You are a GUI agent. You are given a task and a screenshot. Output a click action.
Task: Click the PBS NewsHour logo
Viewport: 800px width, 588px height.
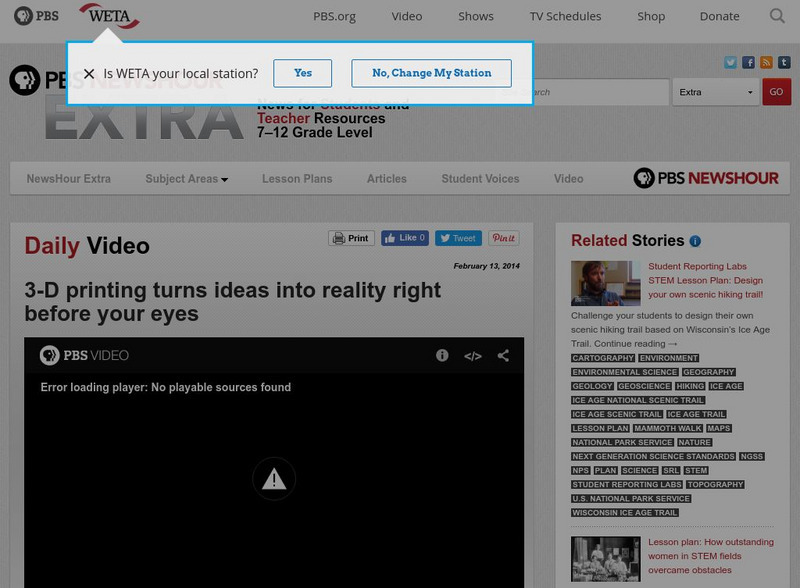coord(706,178)
